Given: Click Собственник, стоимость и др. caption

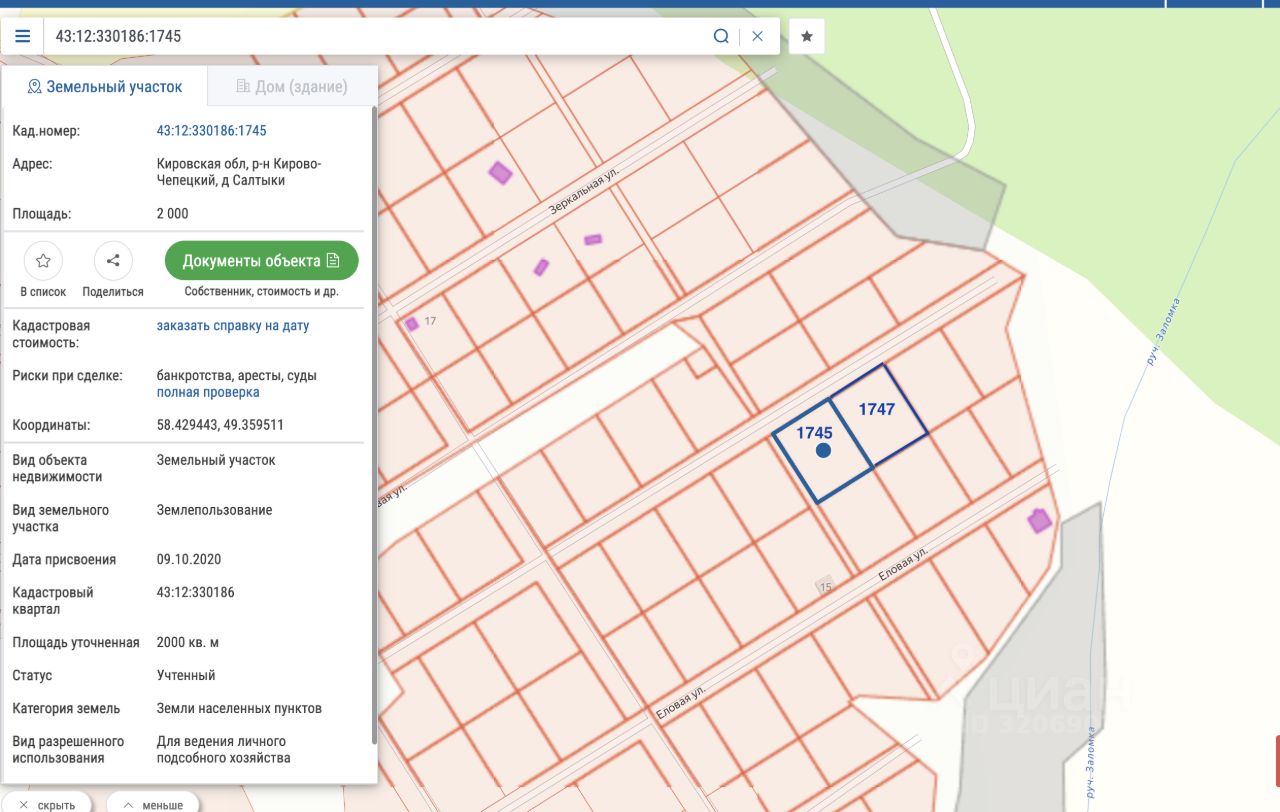Looking at the screenshot, I should point(262,292).
